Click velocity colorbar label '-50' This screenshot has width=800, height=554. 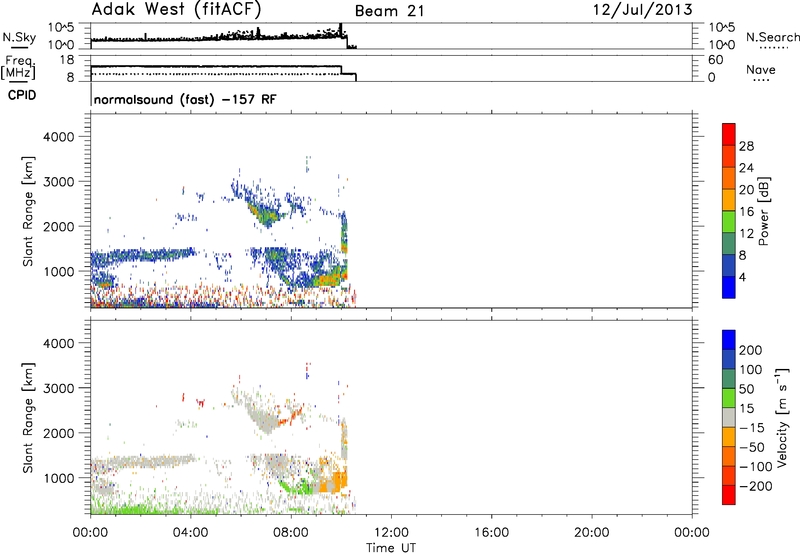(752, 447)
